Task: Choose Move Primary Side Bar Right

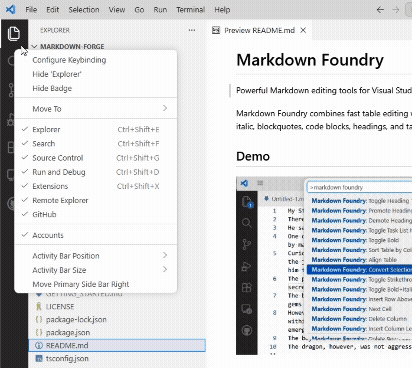Action: point(96,284)
